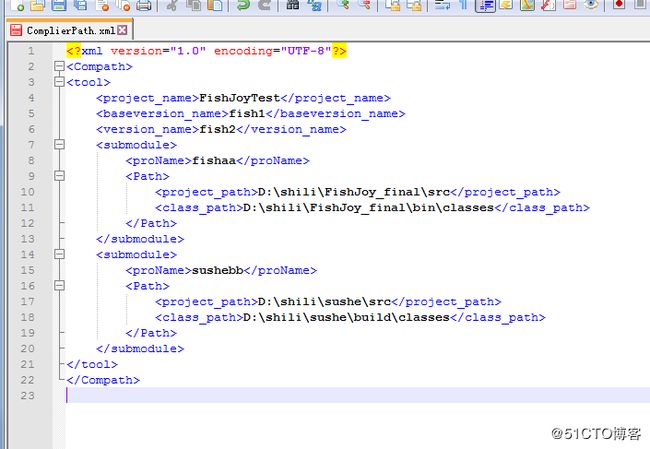The width and height of the screenshot is (650, 449).
Task: Cut selection with scissors icon
Action: (x=172, y=4)
